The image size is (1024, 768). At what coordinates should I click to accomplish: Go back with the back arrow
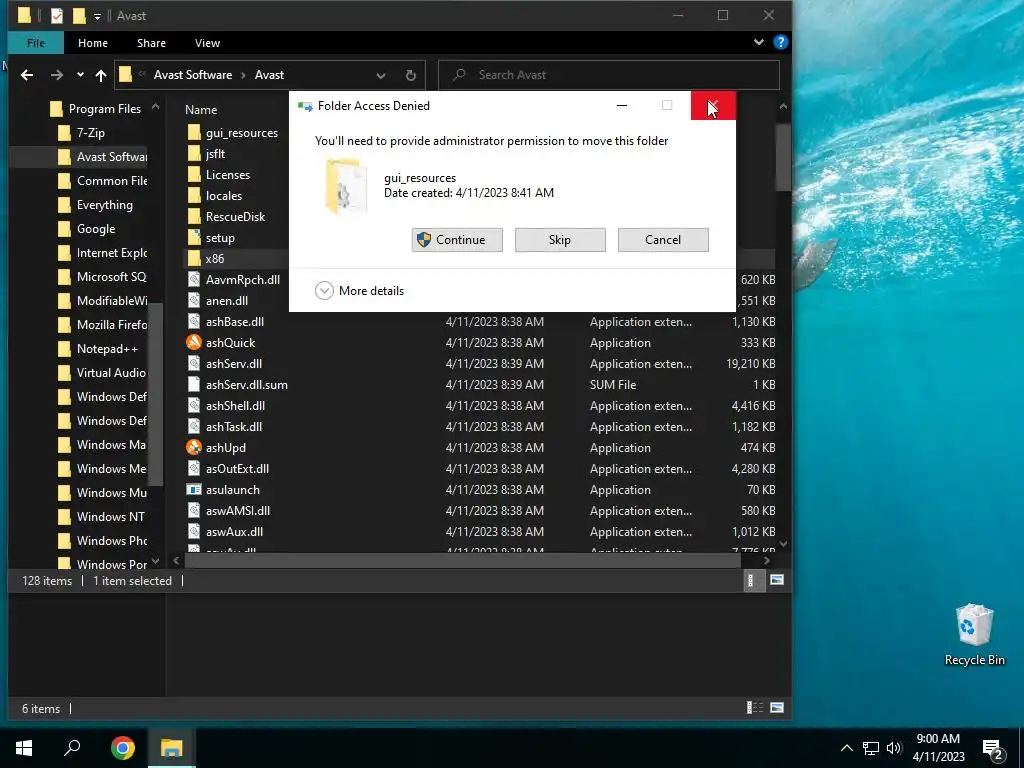[x=27, y=75]
